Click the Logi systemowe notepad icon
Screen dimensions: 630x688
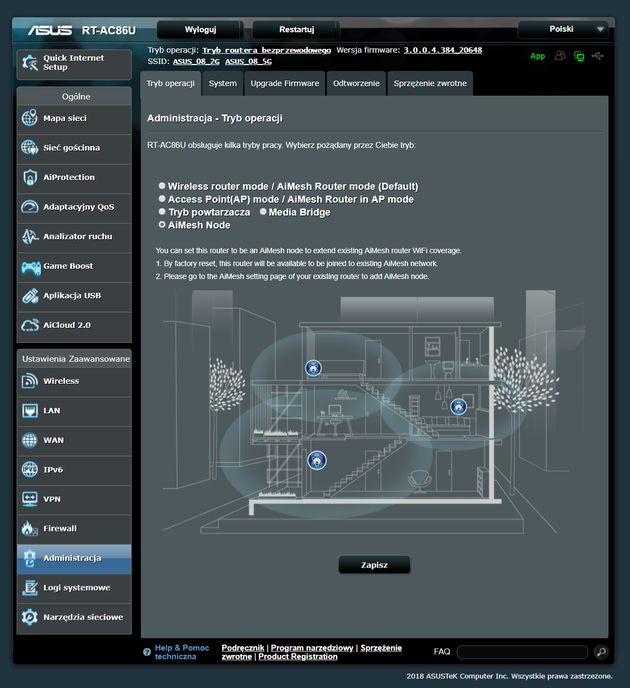(x=29, y=588)
